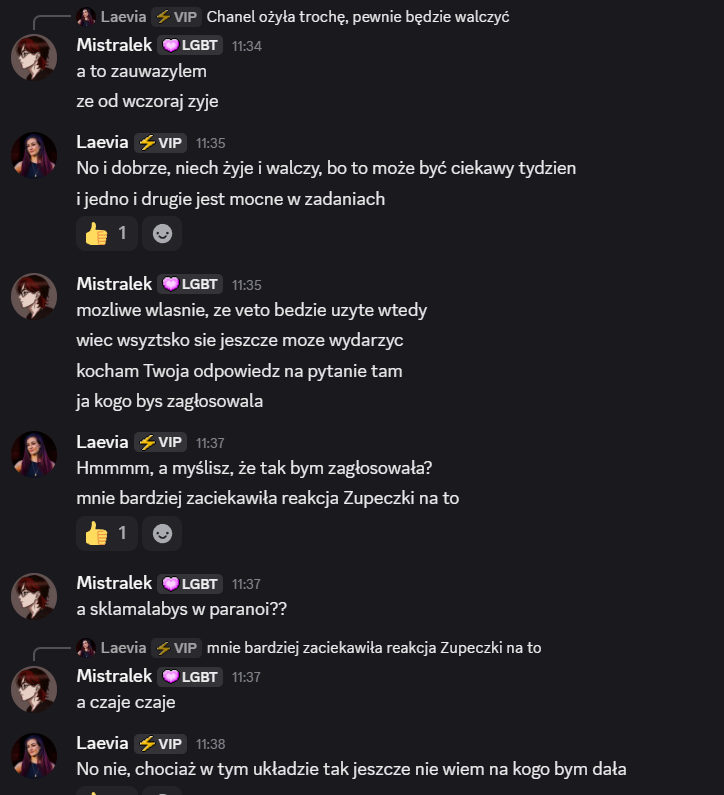
Task: Open add-reaction smiley under 'mocne w zadaniach' message
Action: [162, 233]
